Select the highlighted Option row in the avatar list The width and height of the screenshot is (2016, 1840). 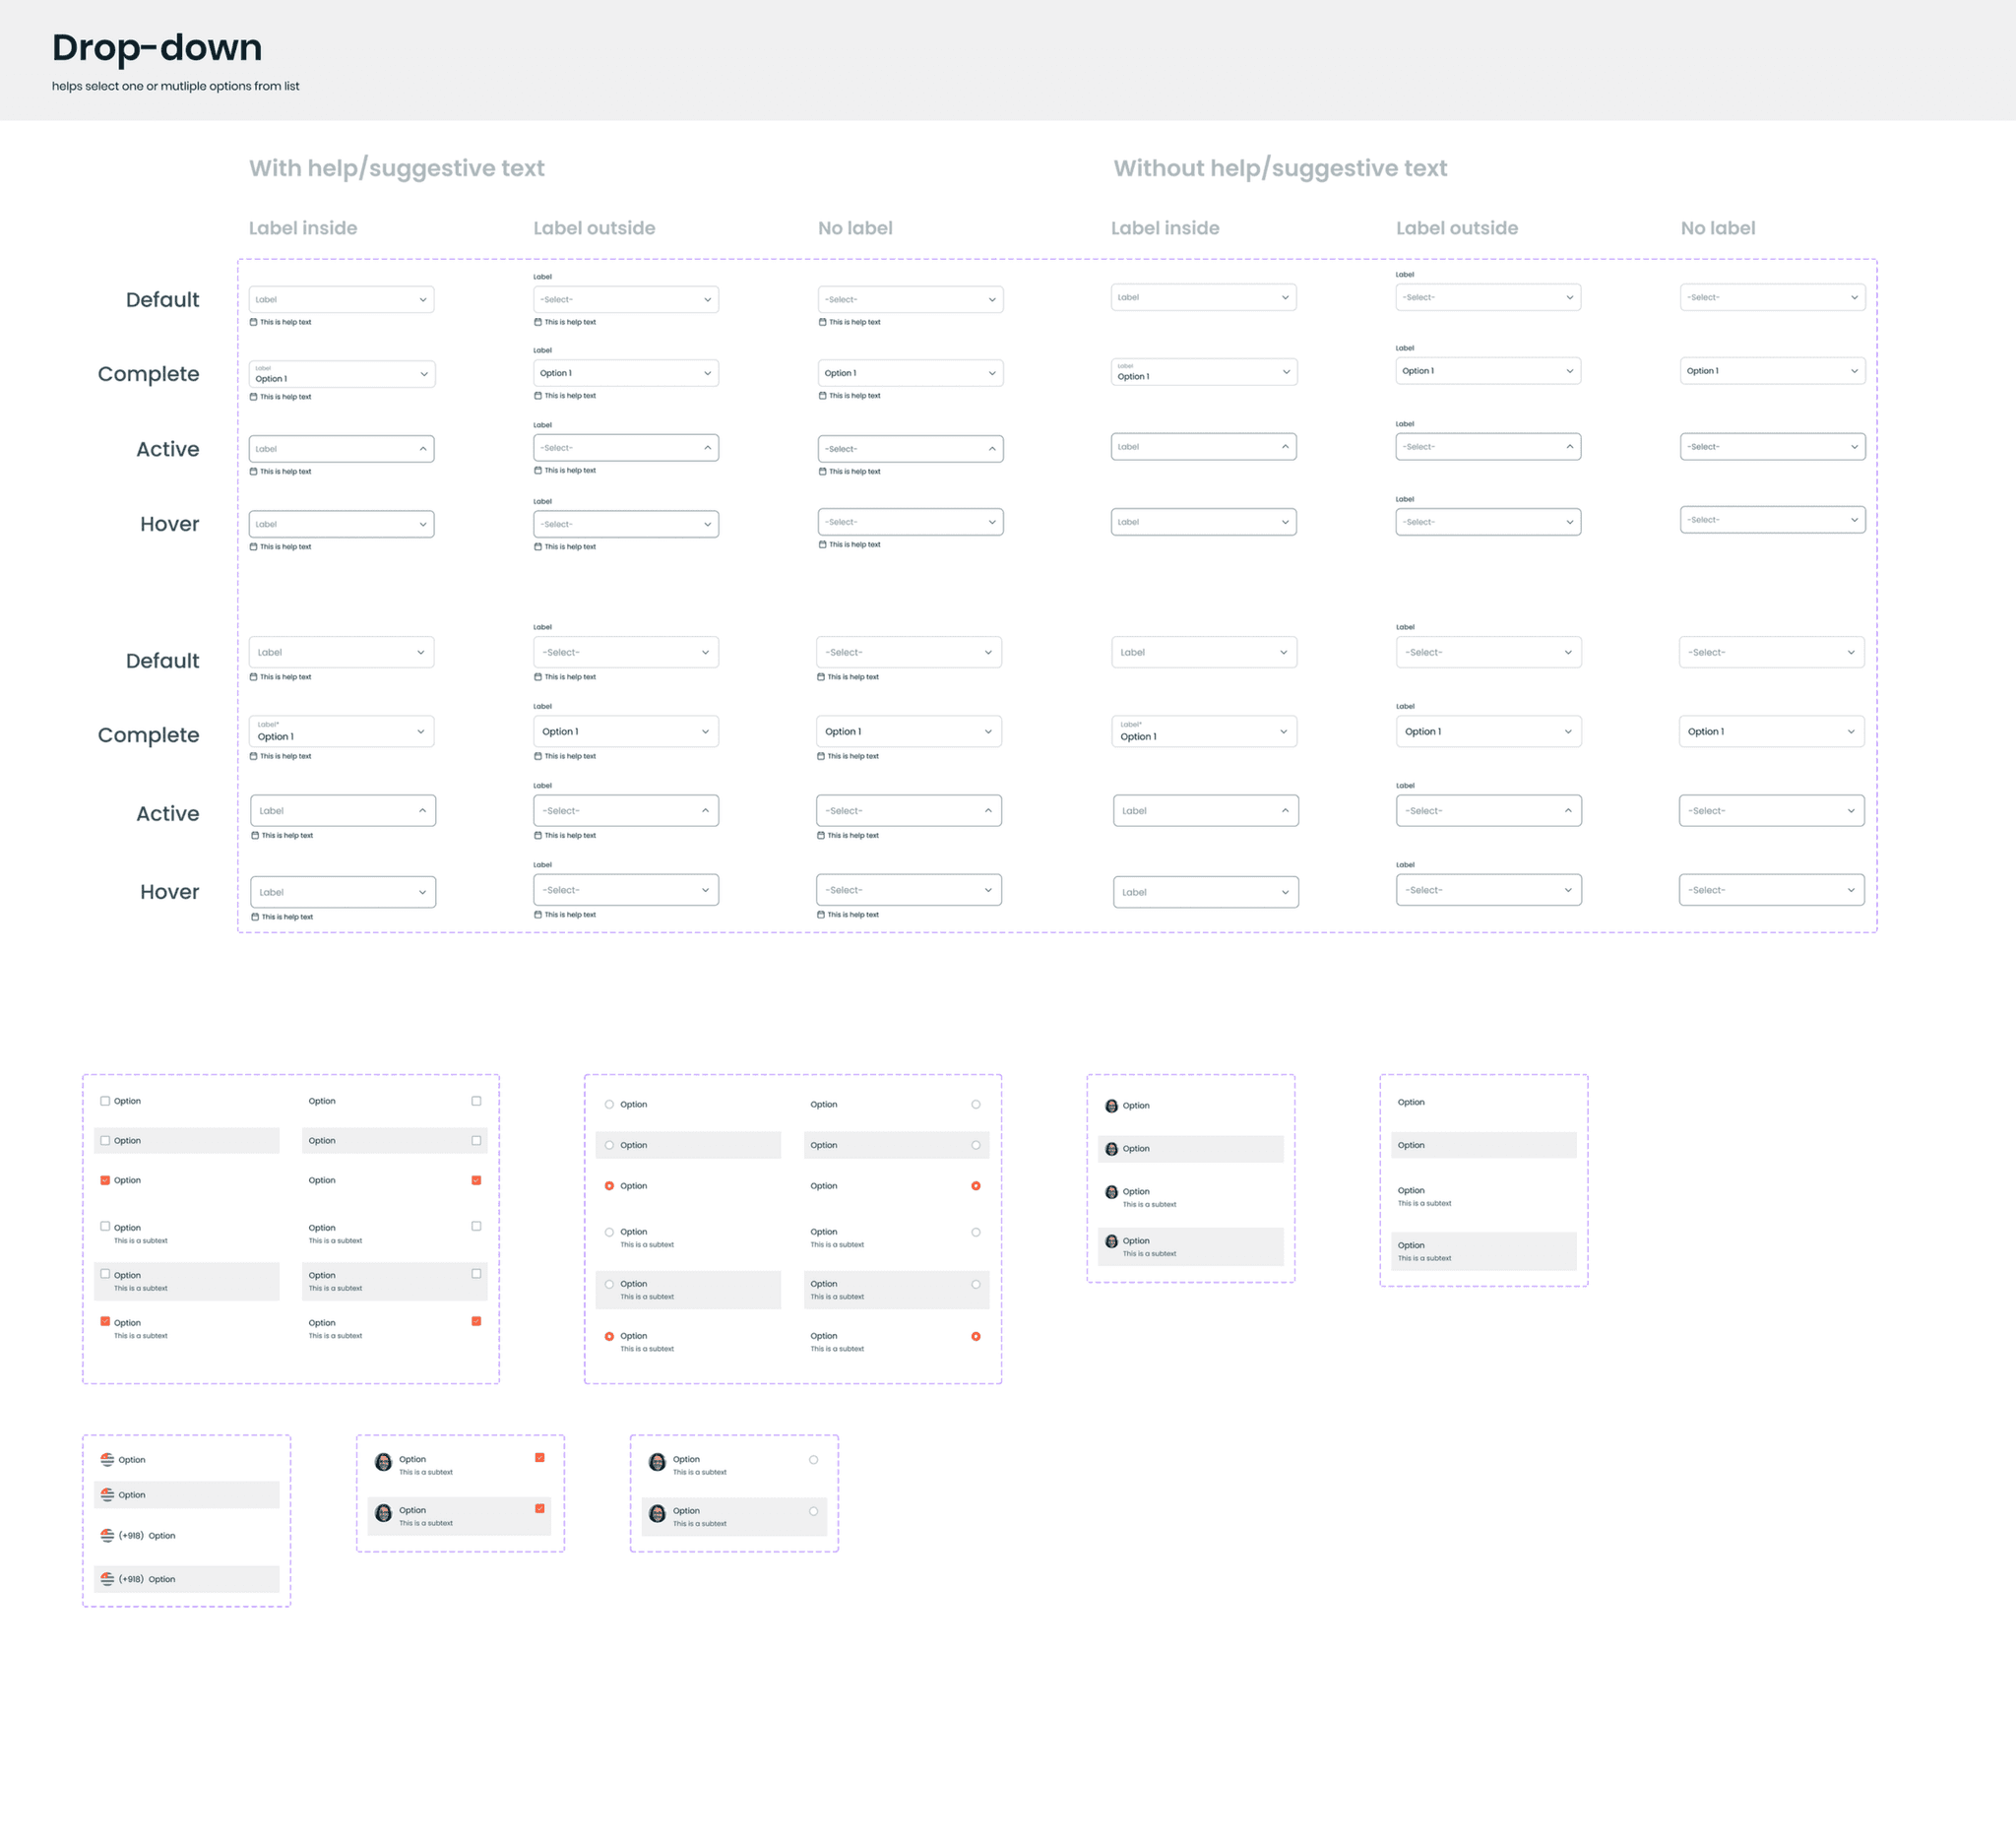tap(1190, 1148)
